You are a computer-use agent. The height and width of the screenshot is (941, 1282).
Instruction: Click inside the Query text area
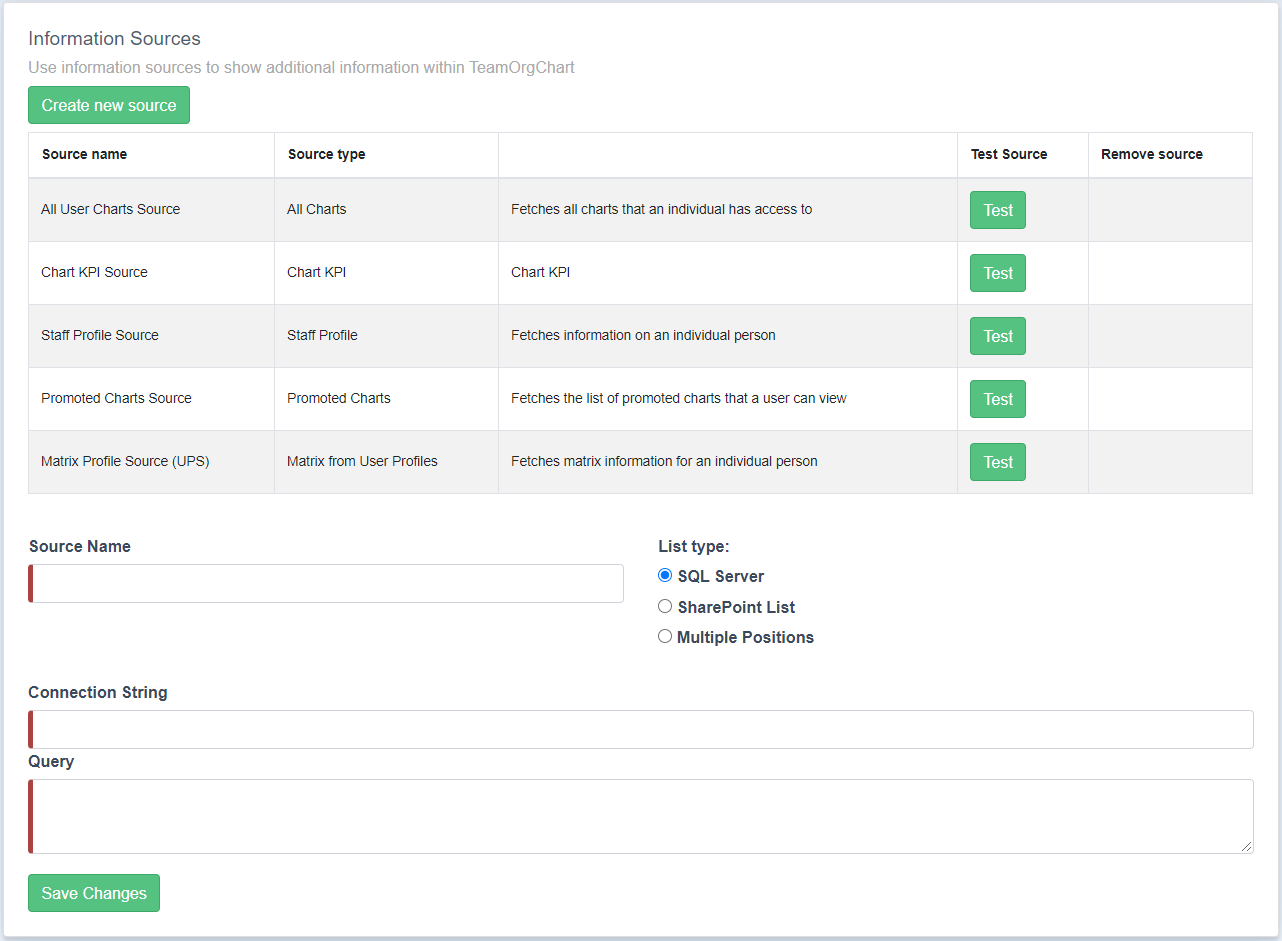pos(641,816)
